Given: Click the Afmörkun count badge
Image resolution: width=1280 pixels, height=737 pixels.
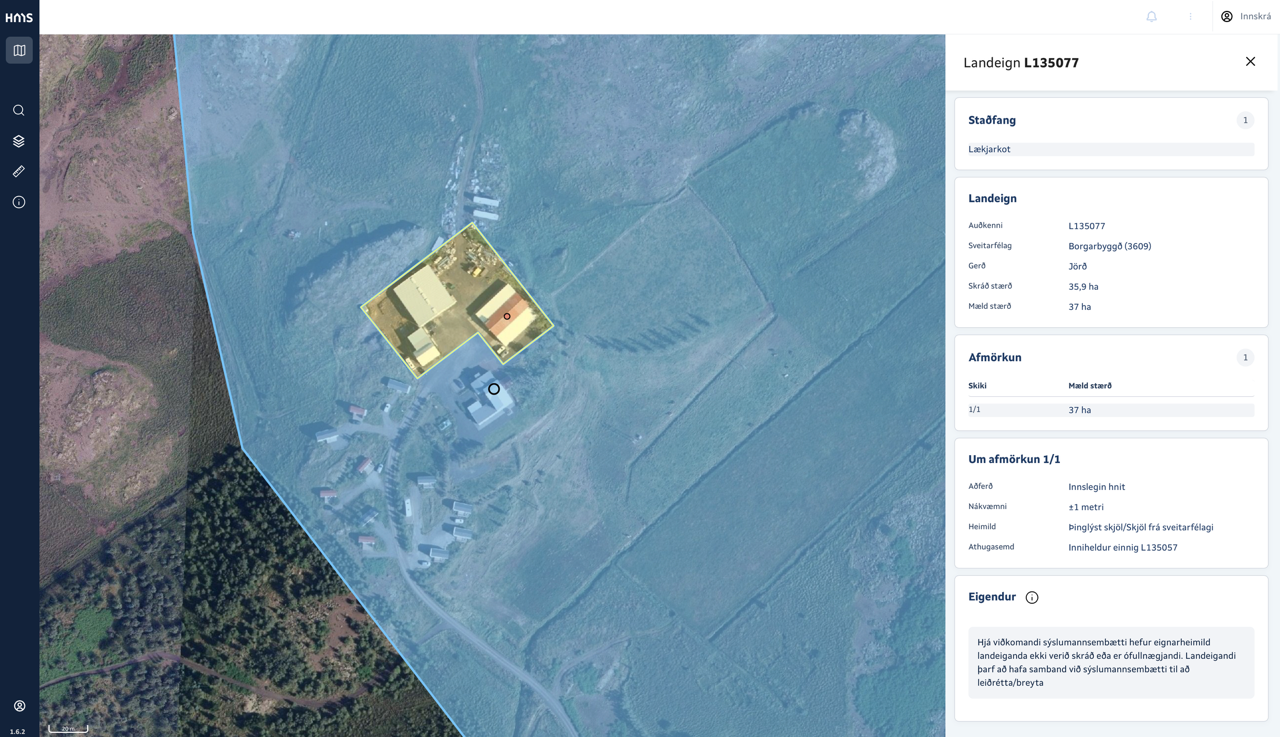Looking at the screenshot, I should click(x=1245, y=357).
